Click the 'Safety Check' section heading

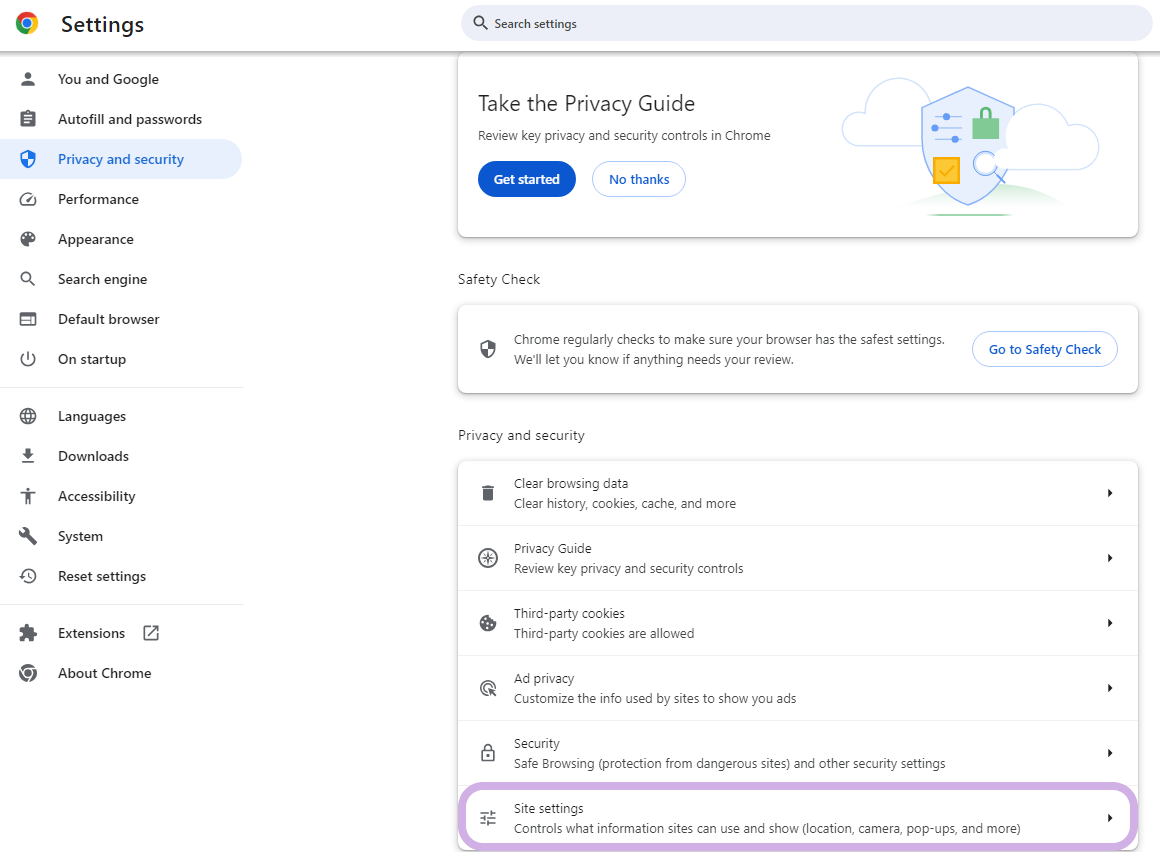(x=499, y=280)
